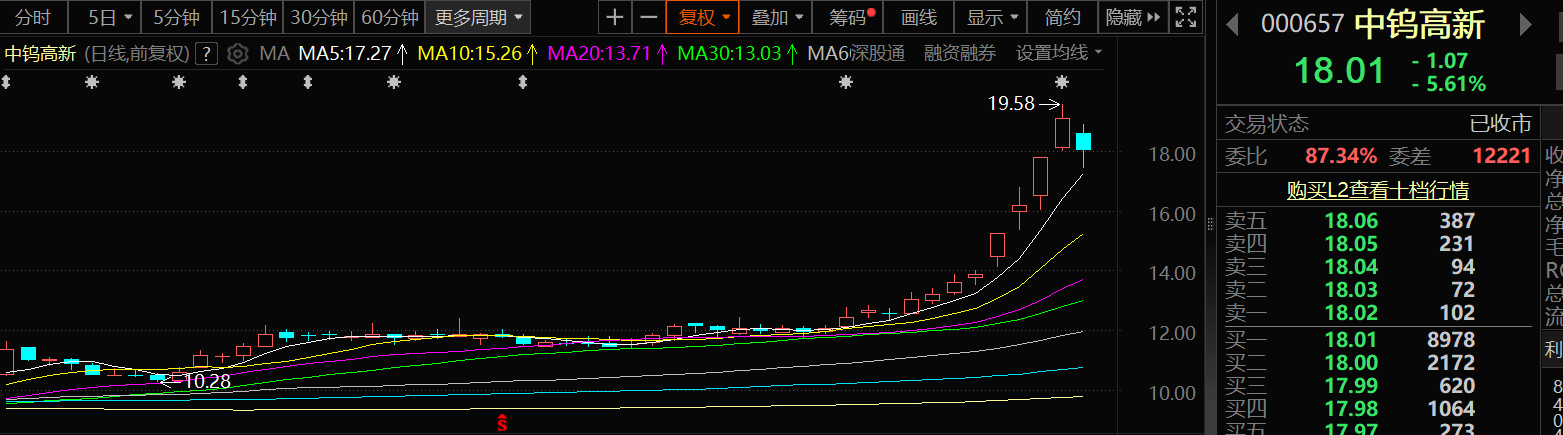Open the 画线 drawing tools
This screenshot has height=435, width=1563.
point(918,17)
